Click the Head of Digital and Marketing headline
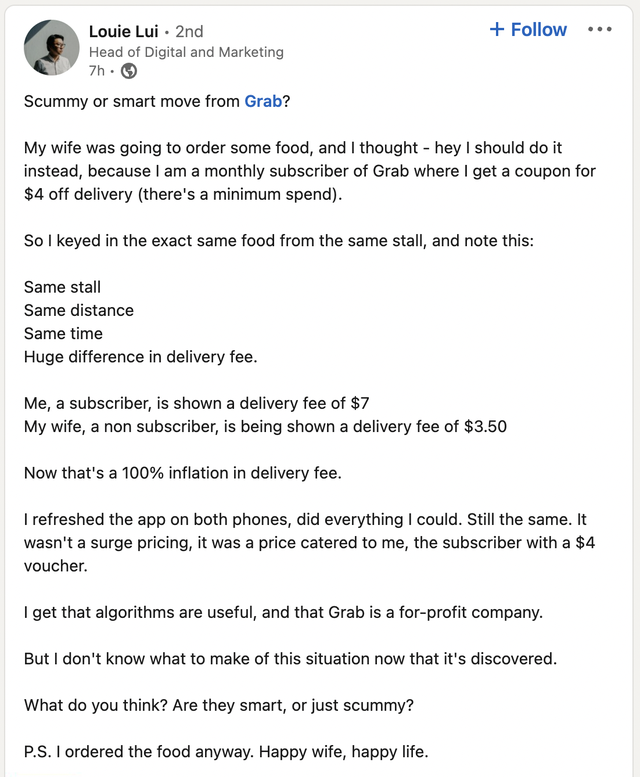This screenshot has width=640, height=777. pyautogui.click(x=186, y=52)
